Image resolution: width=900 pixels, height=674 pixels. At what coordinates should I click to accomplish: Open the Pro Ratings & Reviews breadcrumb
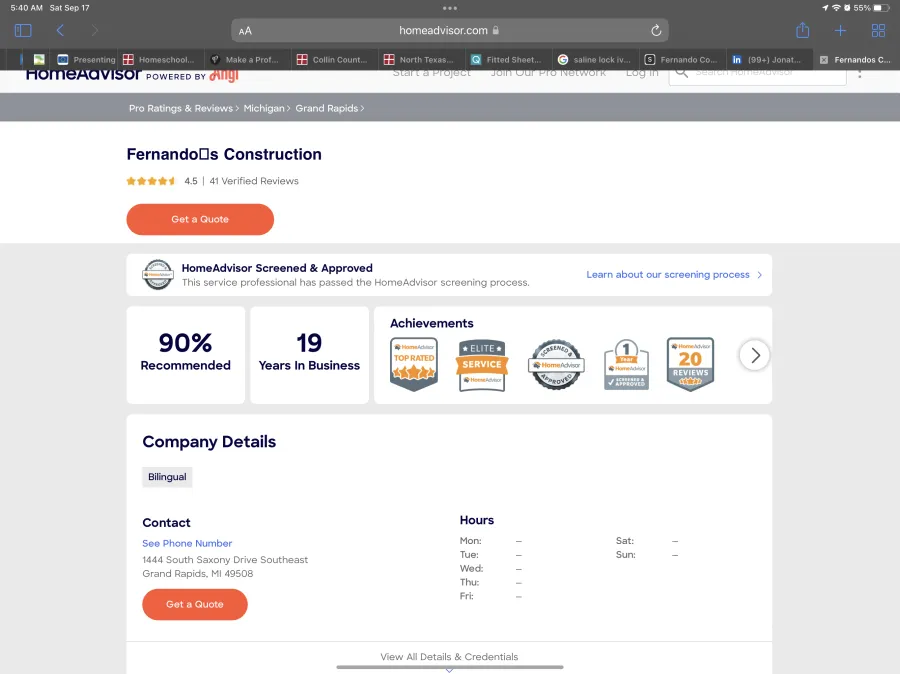coord(181,108)
